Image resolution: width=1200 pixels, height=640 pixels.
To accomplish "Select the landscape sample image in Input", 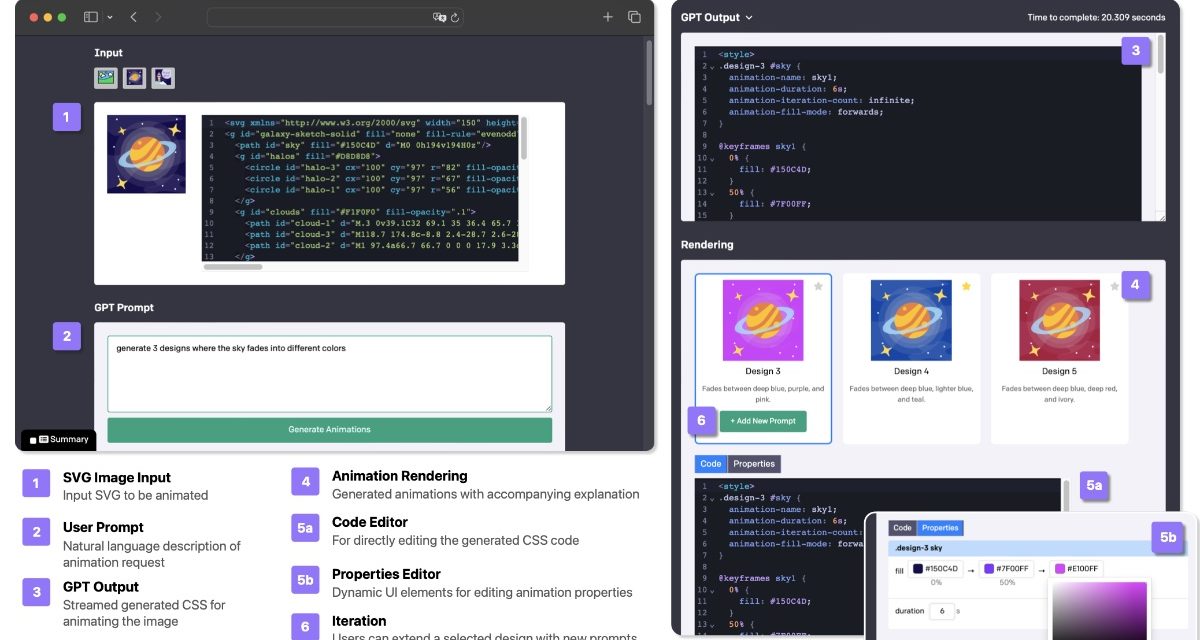I will (x=106, y=78).
